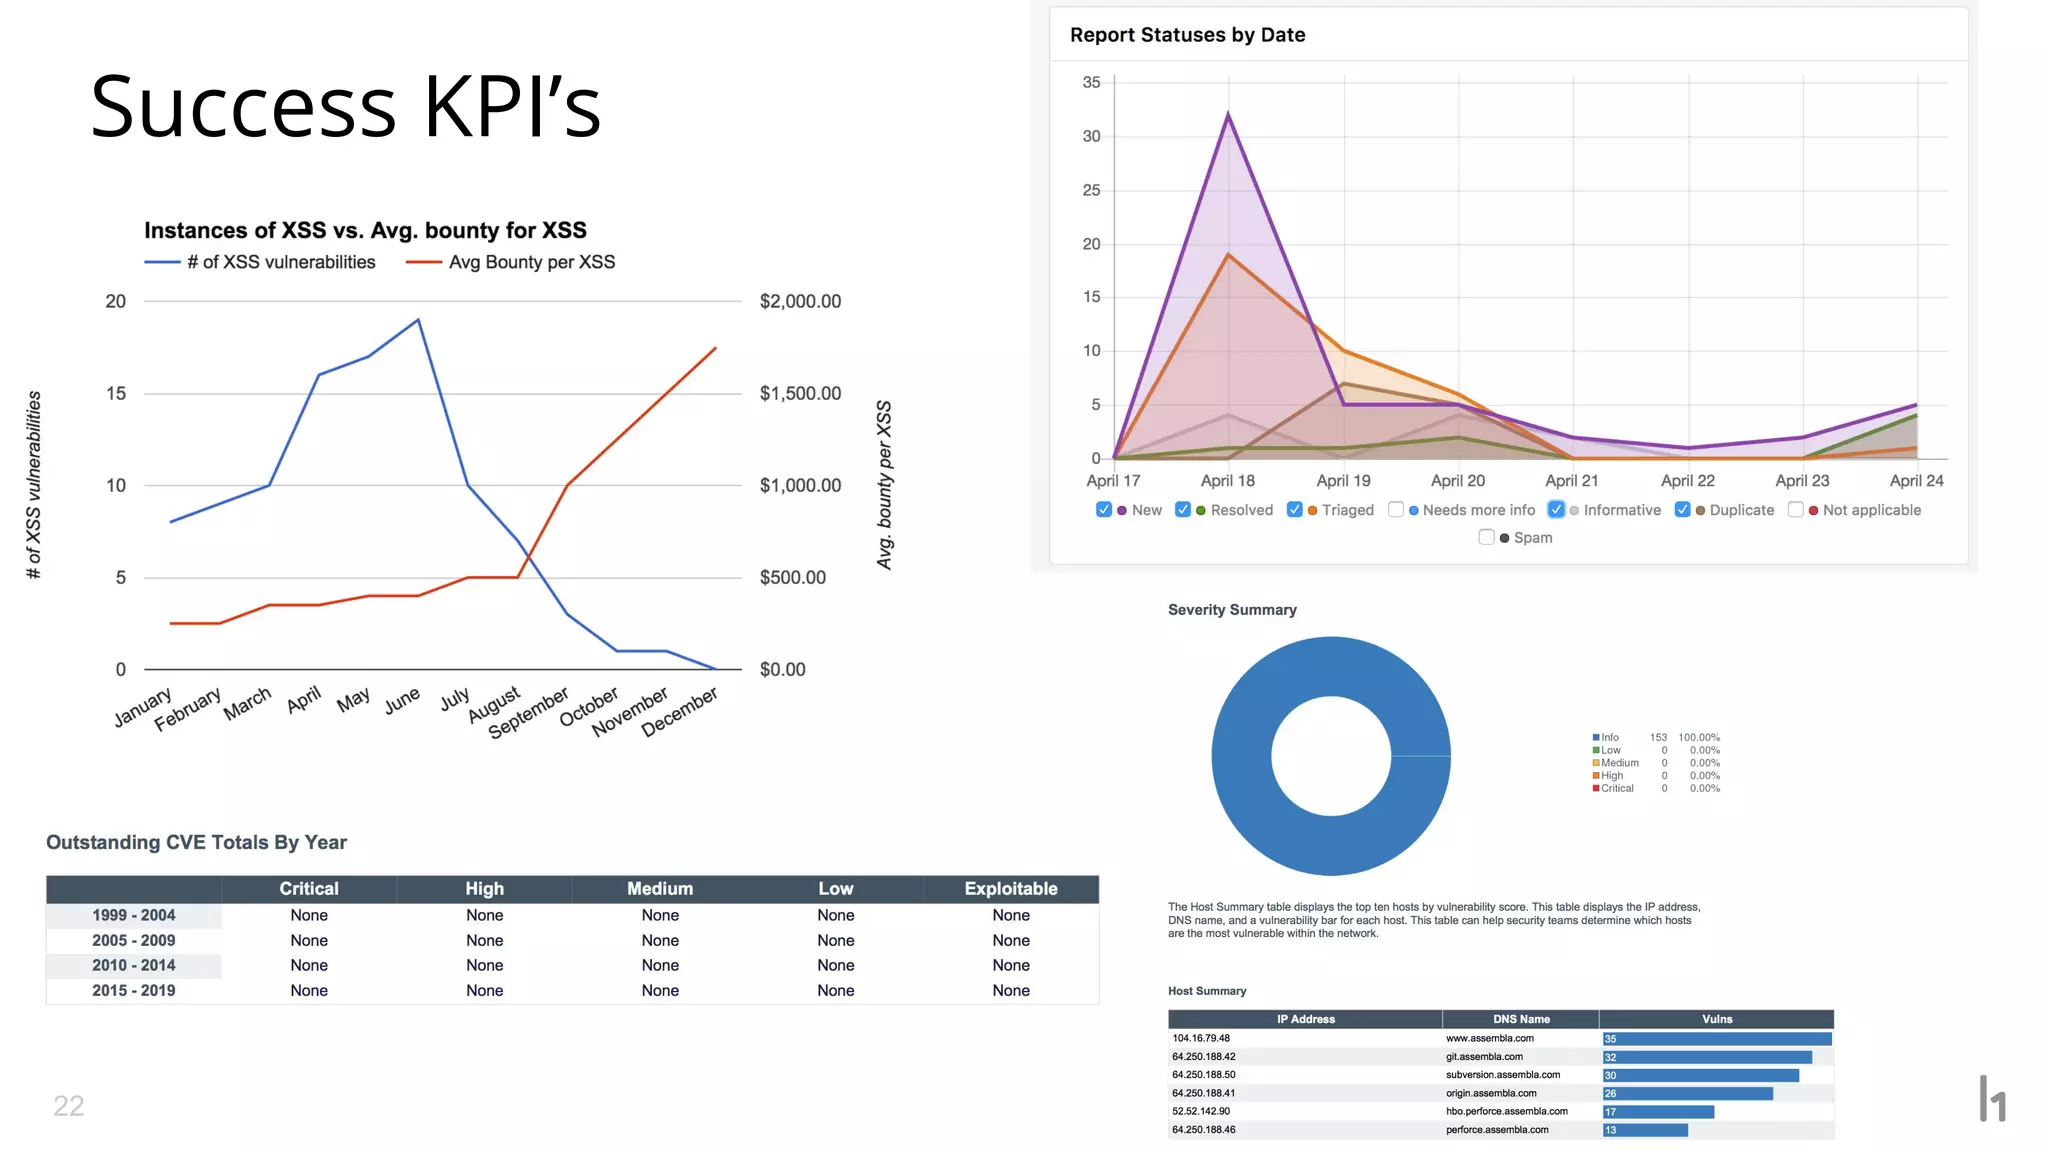Click the green Low legend swatch
Image resolution: width=2048 pixels, height=1152 pixels.
tap(1596, 751)
